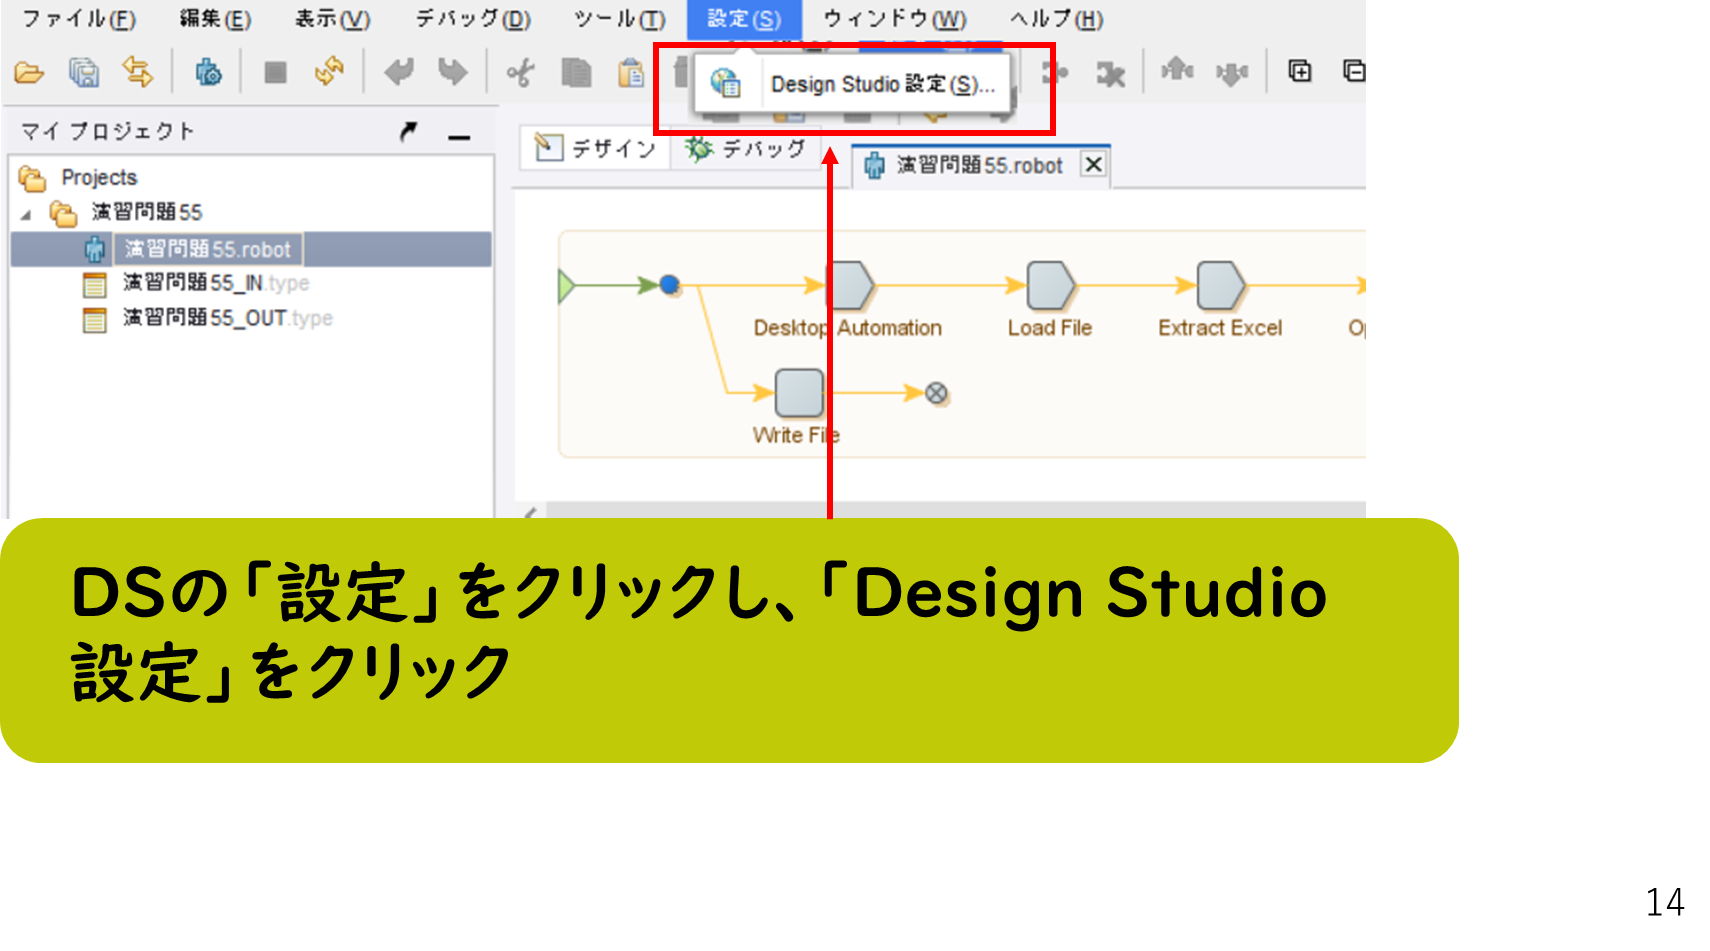Viewport: 1710px width, 951px height.
Task: Click the Copy pages icon
Action: click(576, 72)
